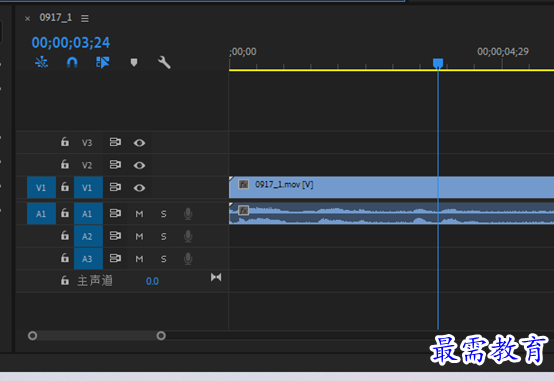Click the master track volume 0.0 value
Image resolution: width=554 pixels, height=381 pixels.
[152, 281]
